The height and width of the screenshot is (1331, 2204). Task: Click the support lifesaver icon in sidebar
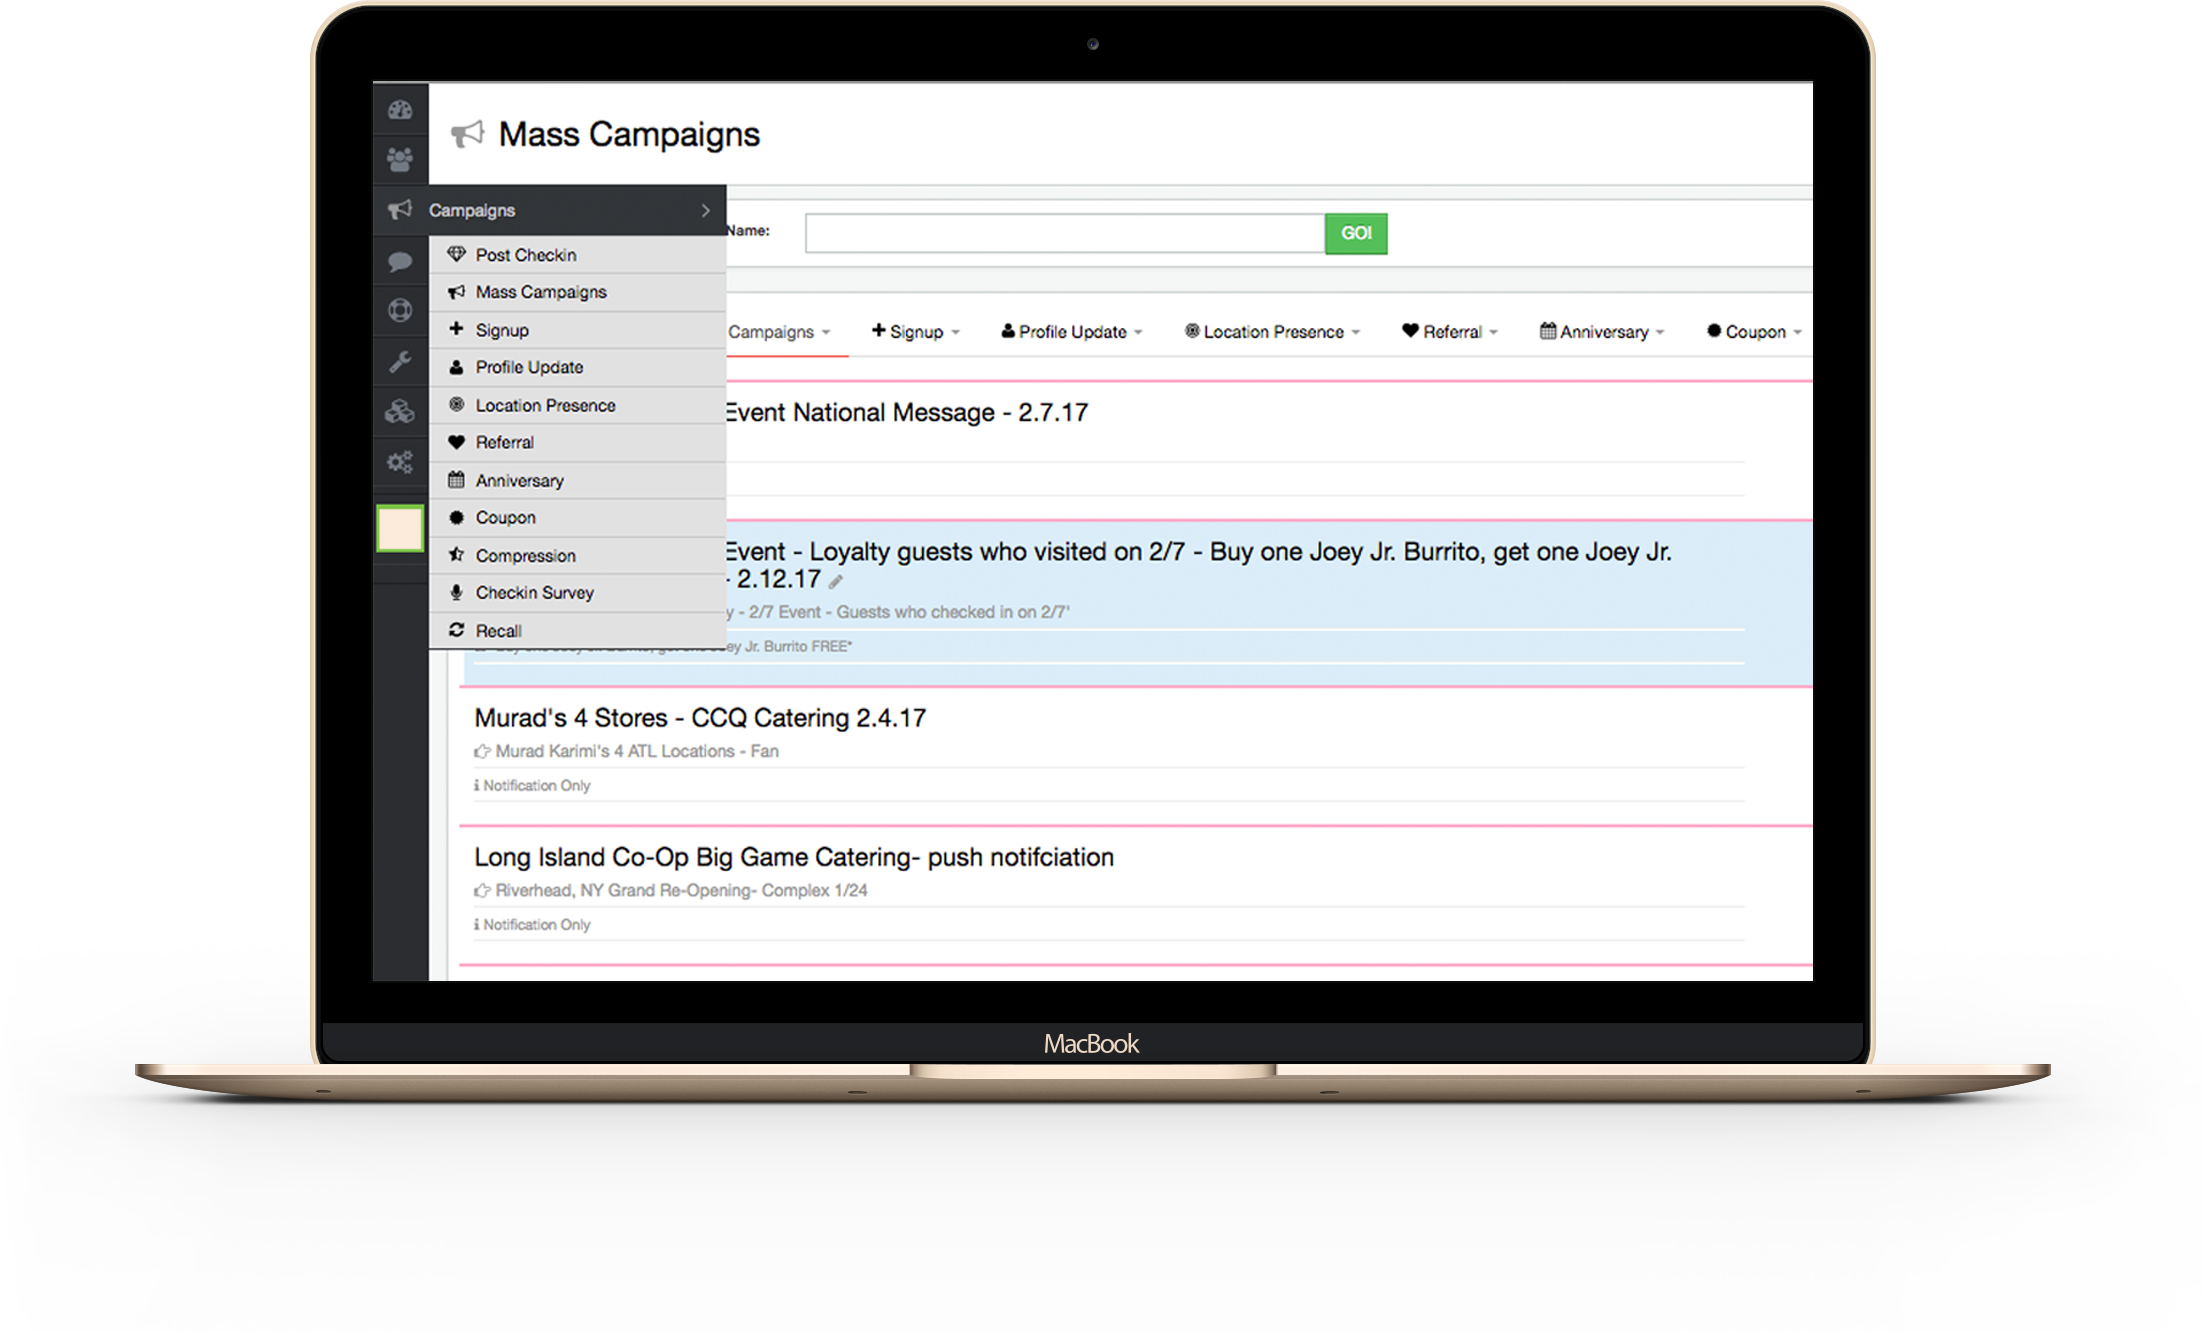click(x=400, y=311)
